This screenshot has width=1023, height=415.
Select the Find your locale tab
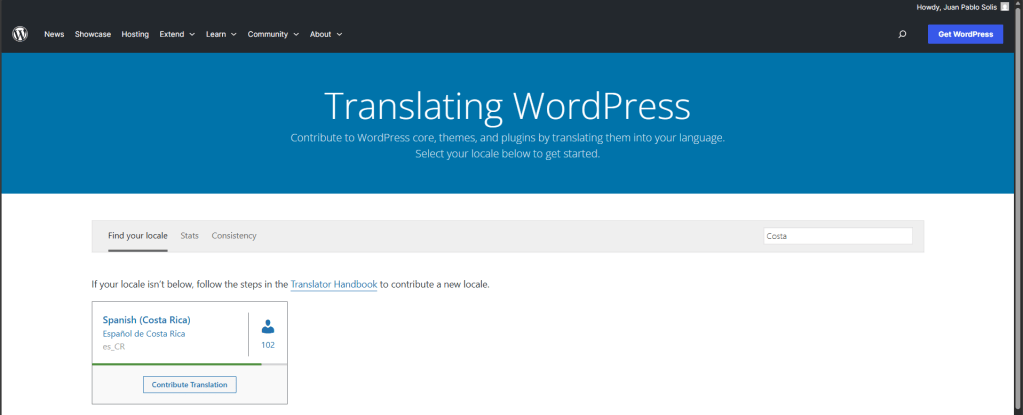(x=138, y=236)
